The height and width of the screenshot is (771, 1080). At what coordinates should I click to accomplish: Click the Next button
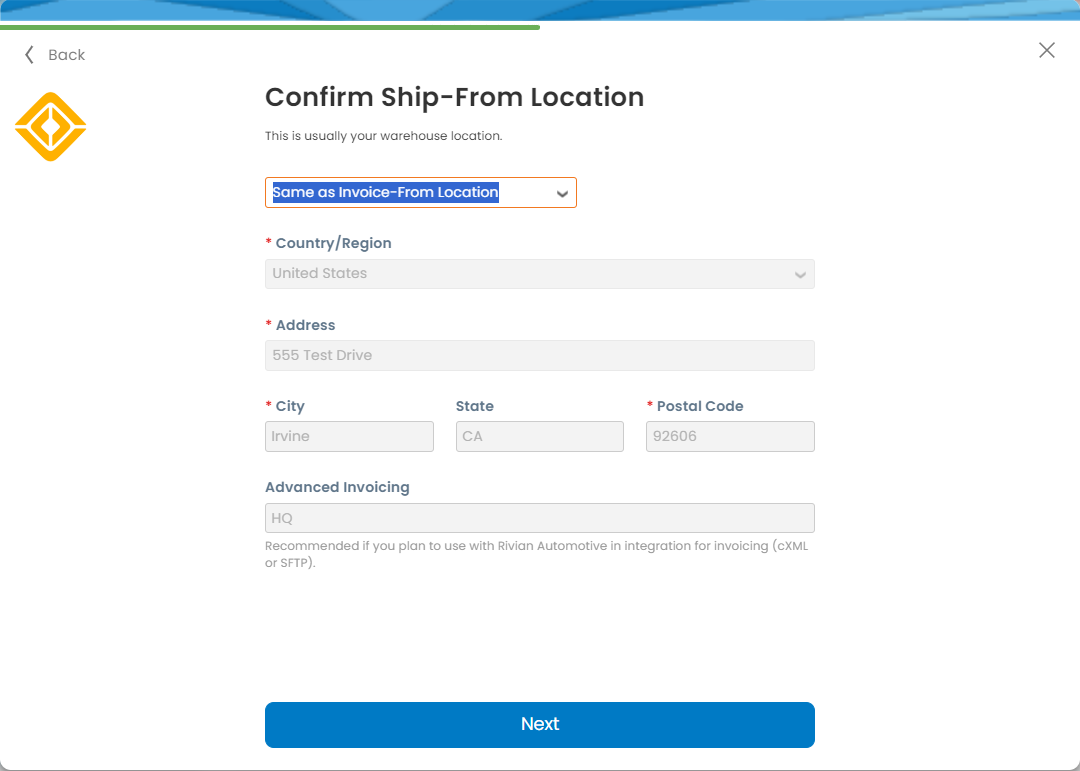tap(540, 724)
